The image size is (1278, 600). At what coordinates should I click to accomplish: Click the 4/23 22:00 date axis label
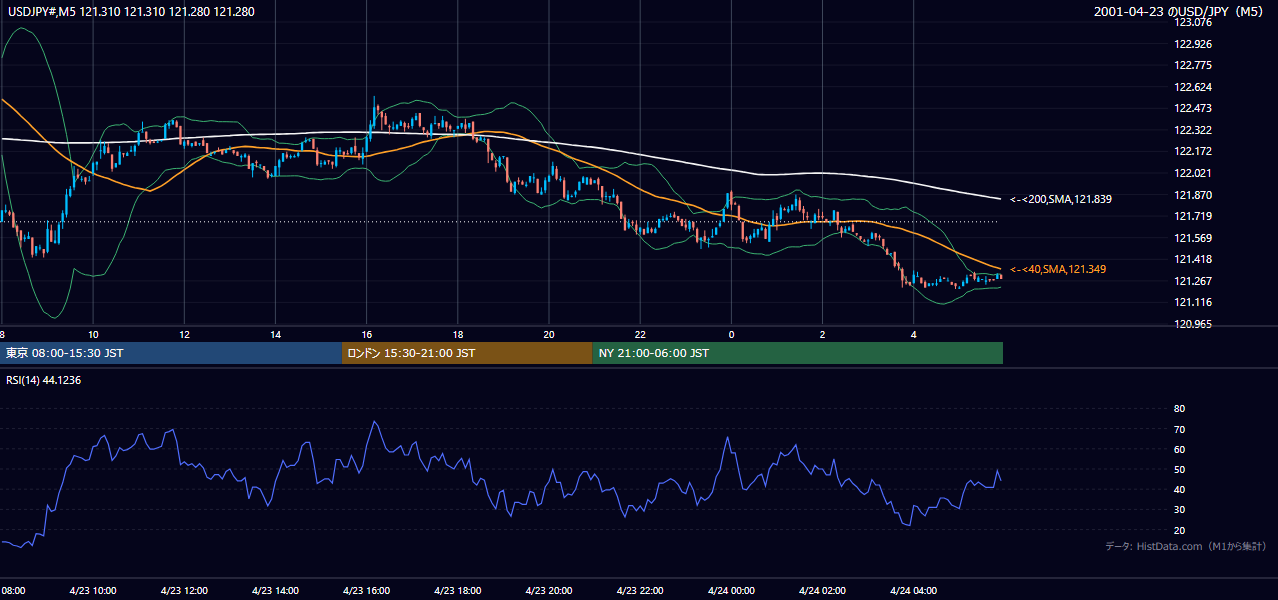(x=640, y=590)
